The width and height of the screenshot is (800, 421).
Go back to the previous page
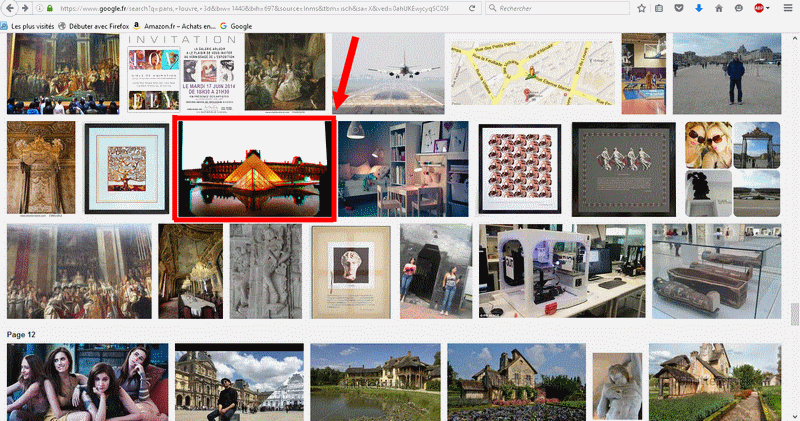pyautogui.click(x=10, y=8)
